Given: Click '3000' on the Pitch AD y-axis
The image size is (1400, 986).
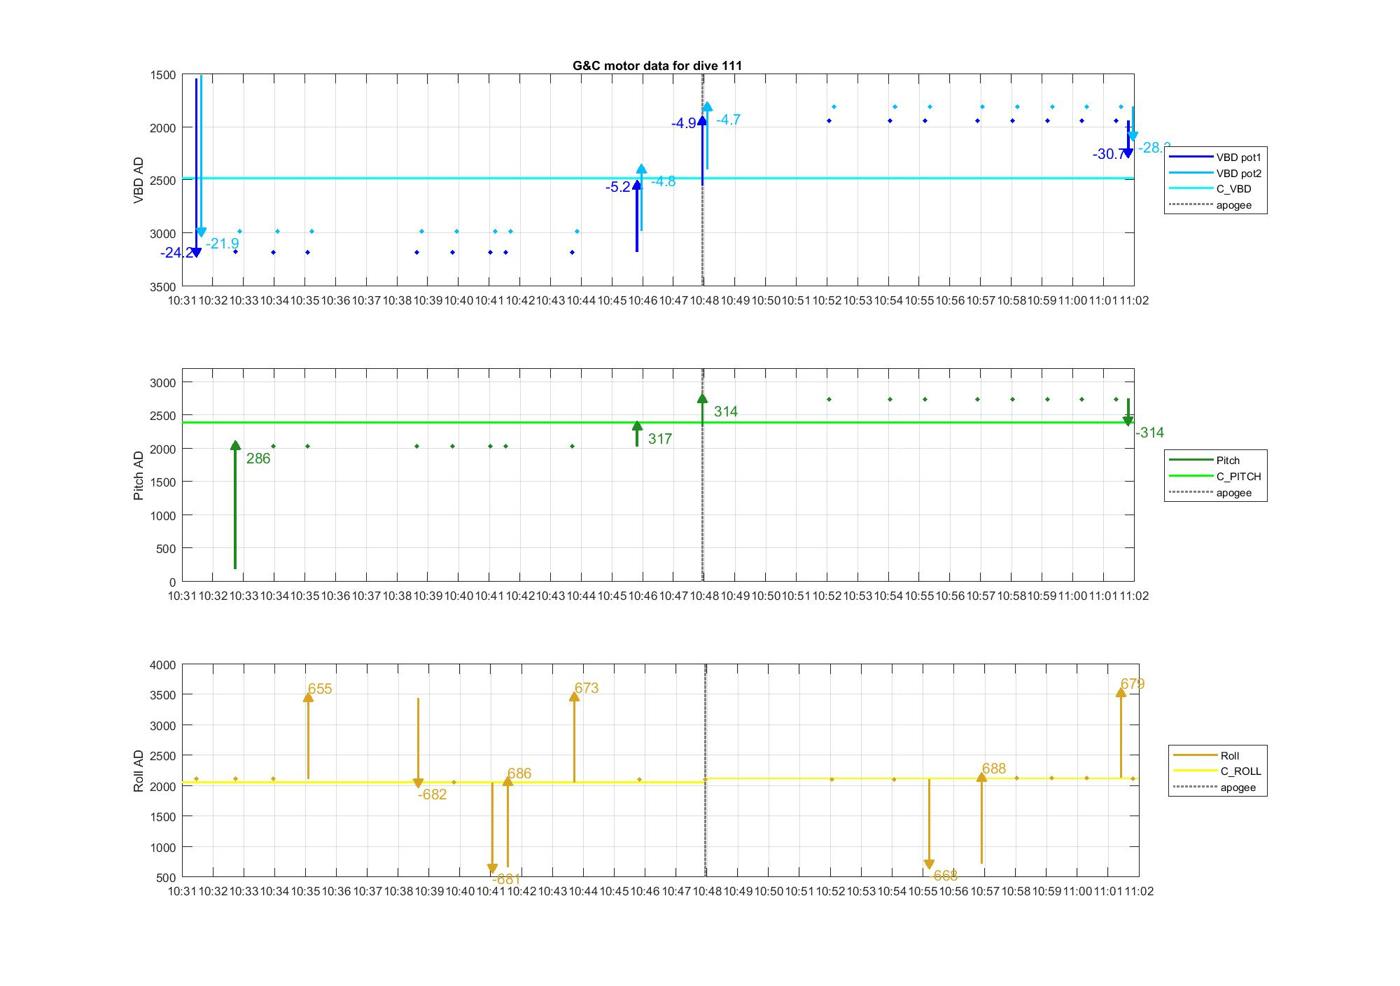Looking at the screenshot, I should [x=164, y=383].
